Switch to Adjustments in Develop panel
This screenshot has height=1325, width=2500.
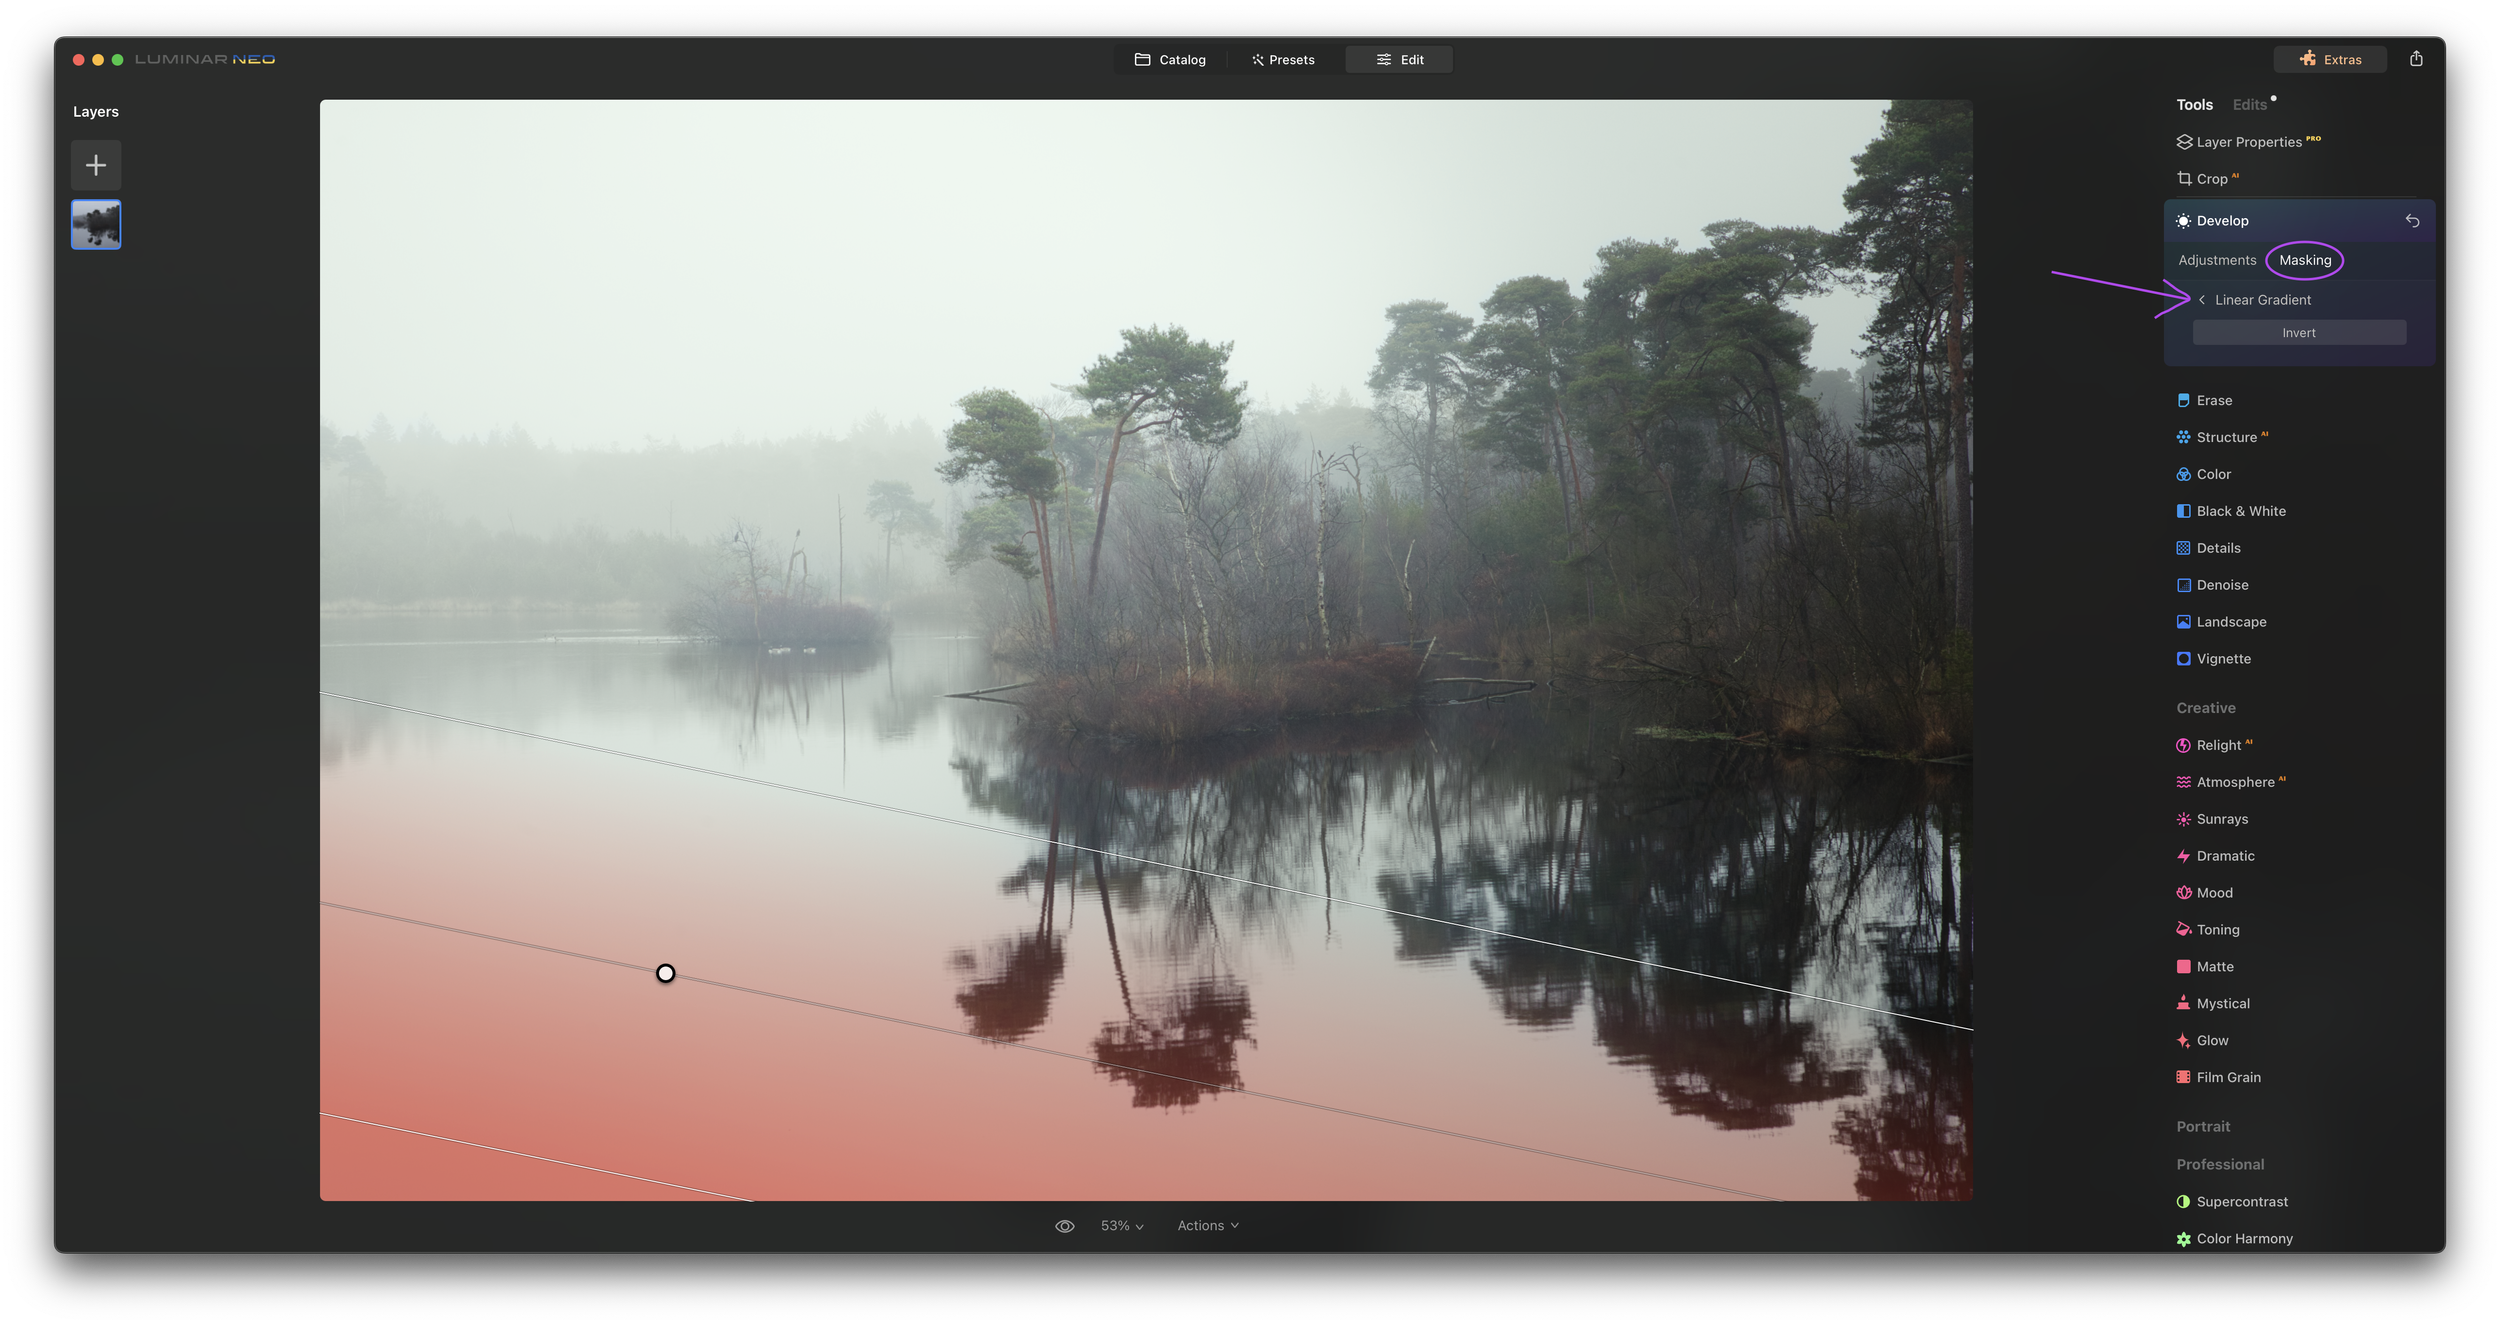[x=2216, y=260]
